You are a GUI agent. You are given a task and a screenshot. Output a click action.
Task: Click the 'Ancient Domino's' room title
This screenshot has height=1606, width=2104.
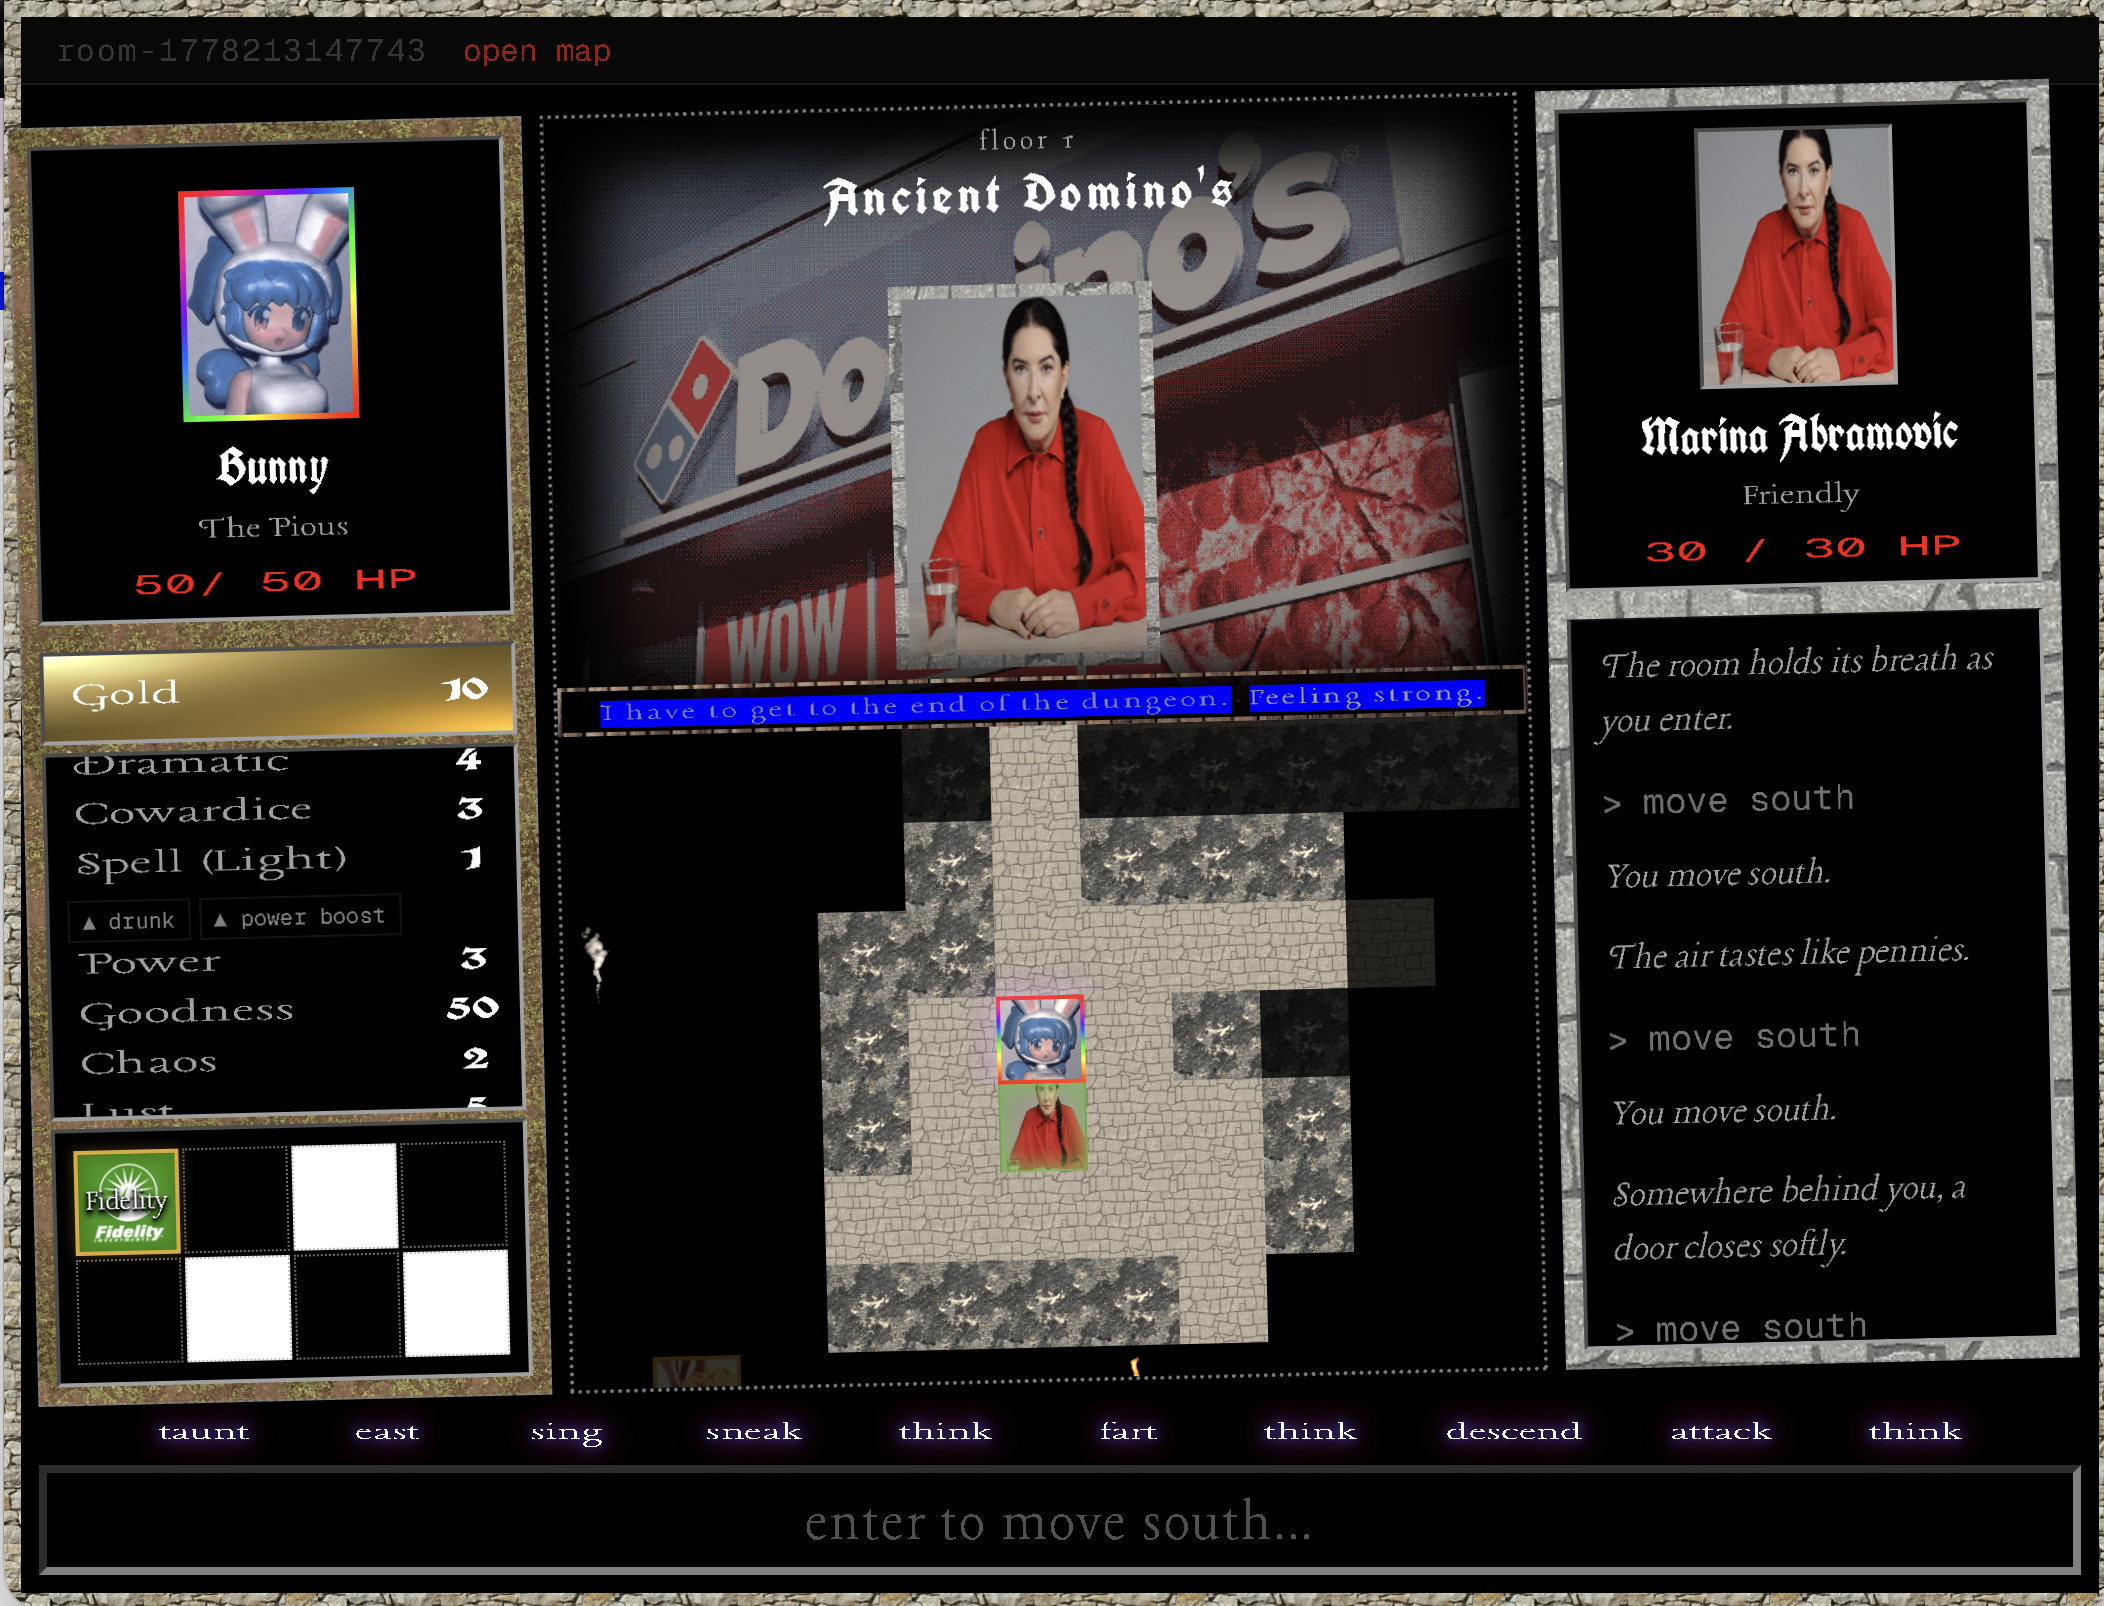tap(1028, 195)
